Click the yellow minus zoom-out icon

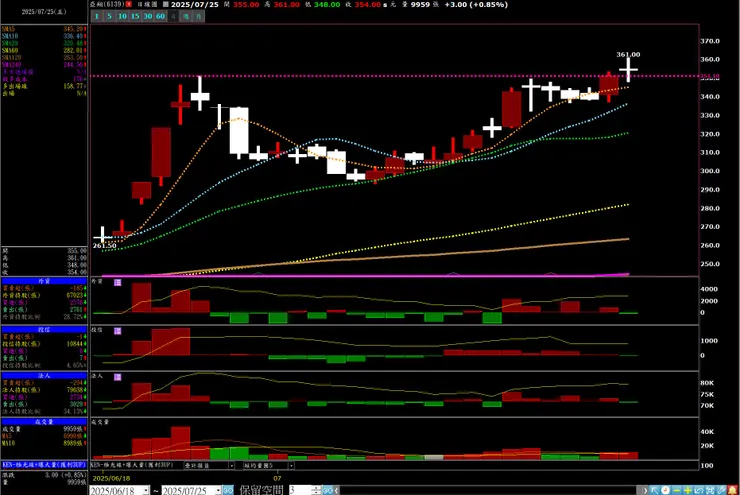point(677,491)
